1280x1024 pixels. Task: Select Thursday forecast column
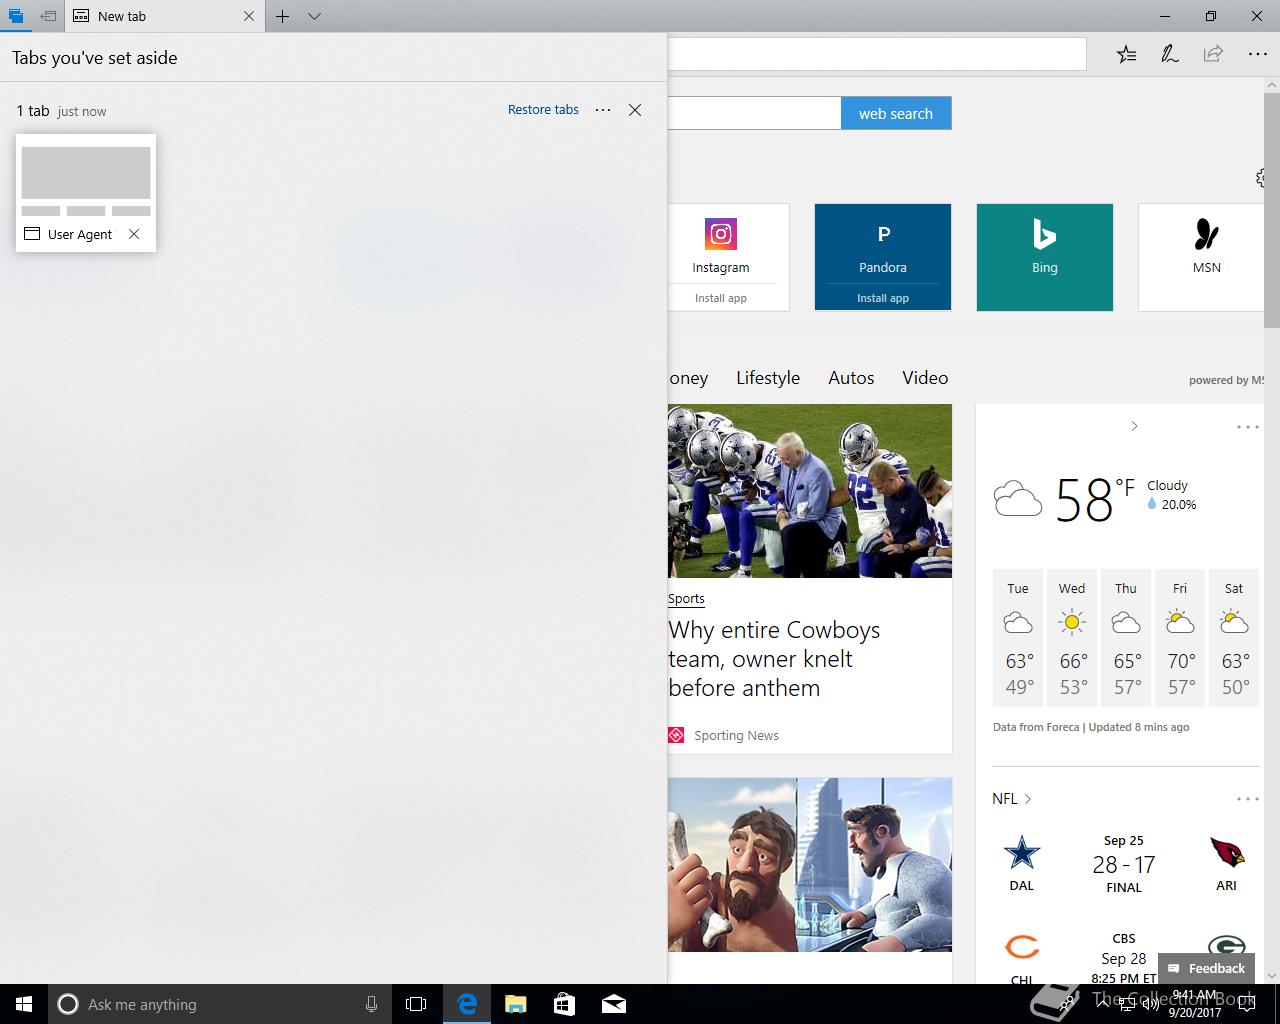point(1126,638)
